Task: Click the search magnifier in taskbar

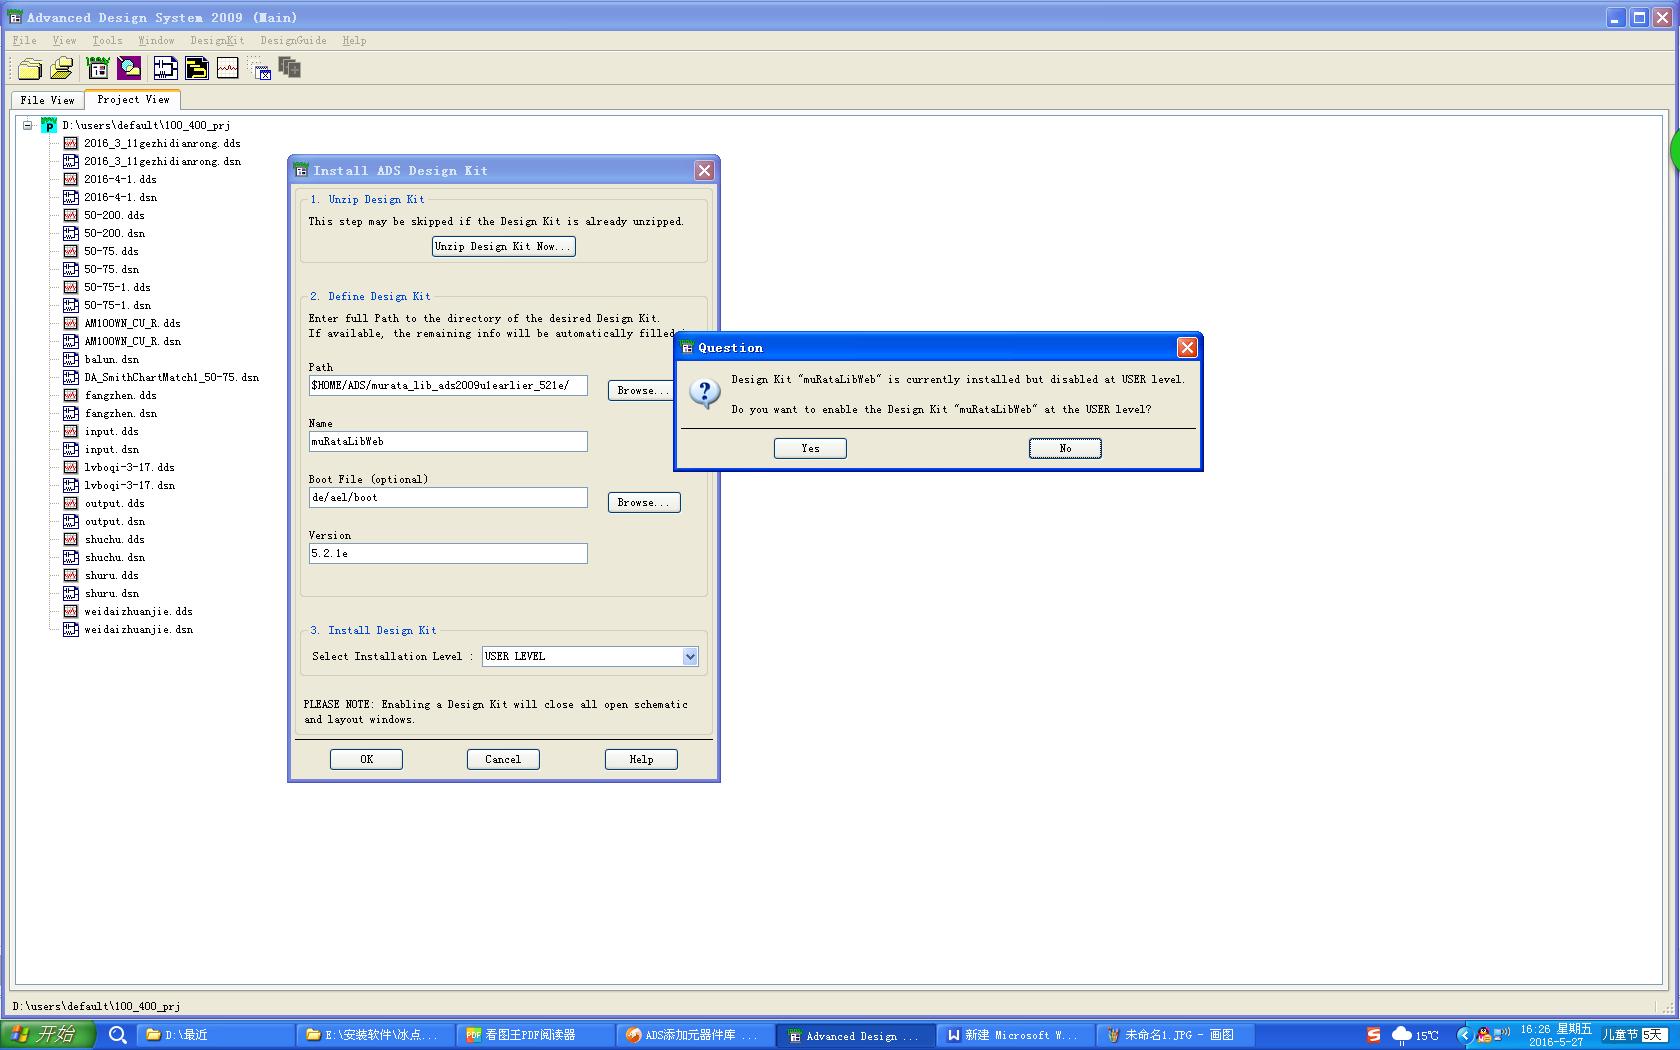Action: [x=117, y=1036]
